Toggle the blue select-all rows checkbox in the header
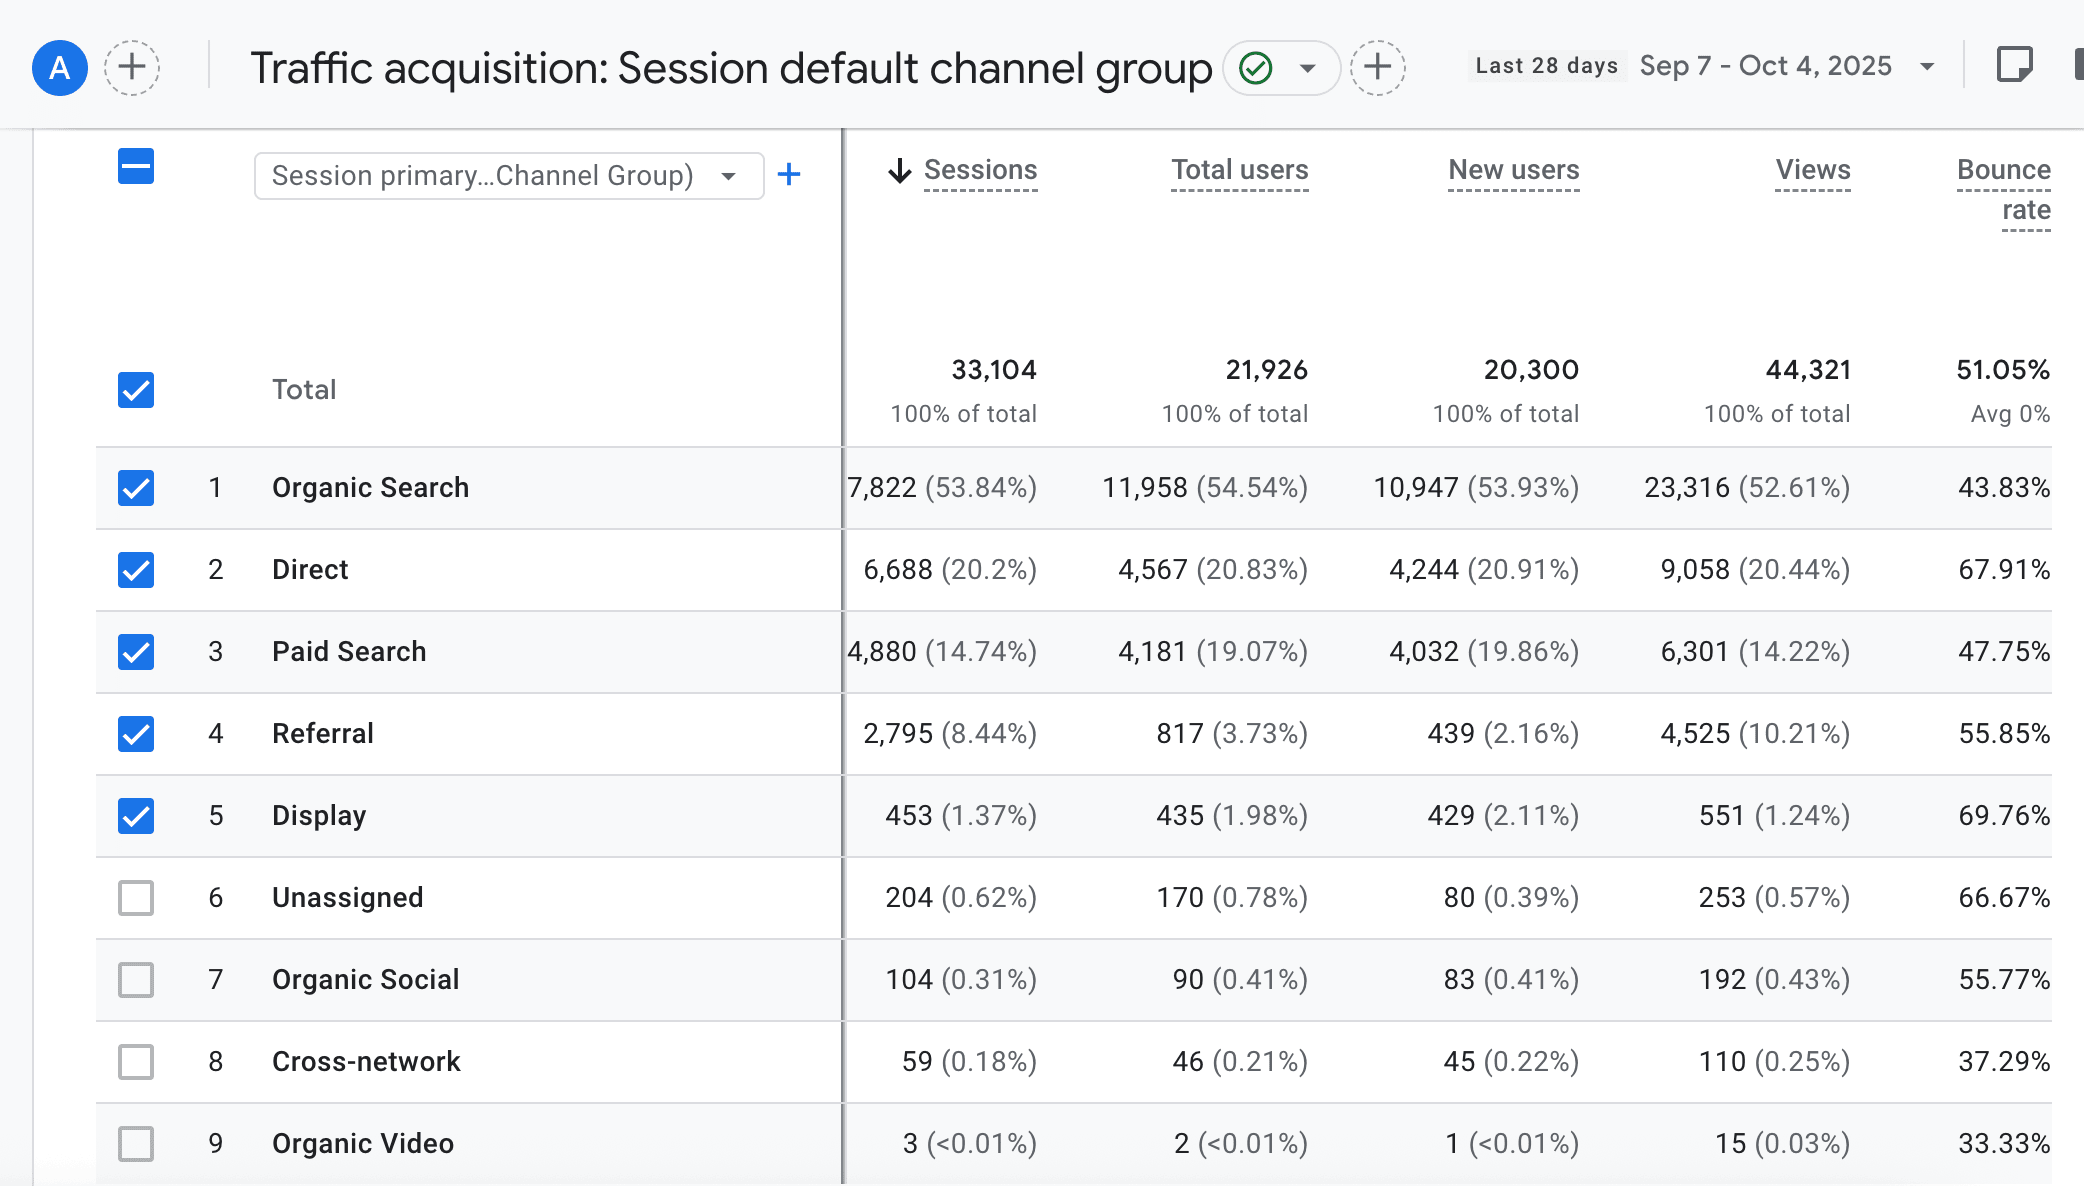2084x1186 pixels. pos(136,166)
